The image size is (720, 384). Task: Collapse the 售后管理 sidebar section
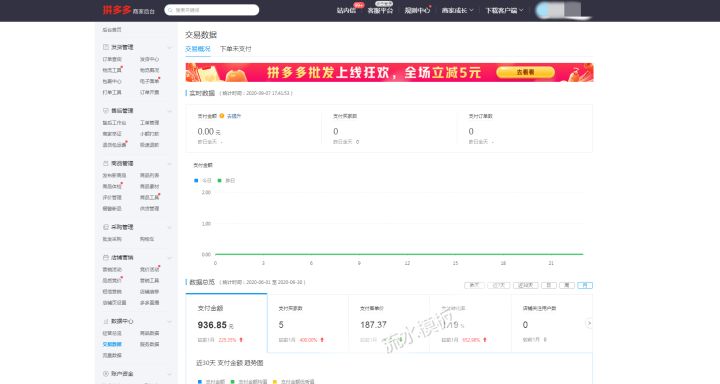(169, 111)
